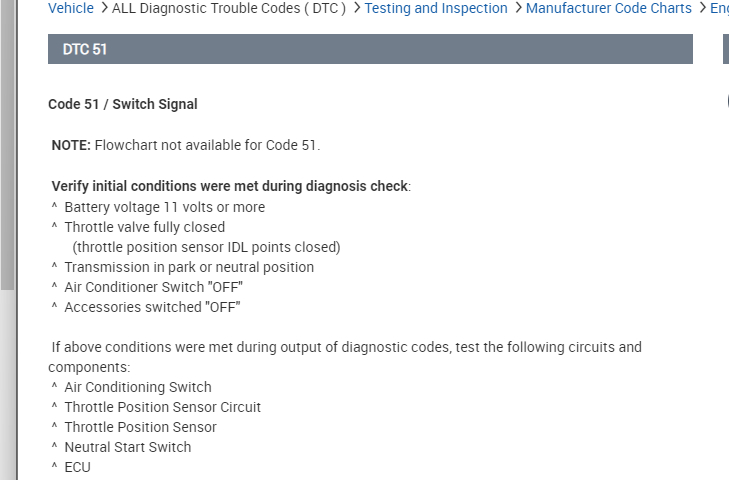Click the Air Conditioner Switch "OFF" line
The width and height of the screenshot is (729, 480).
153,287
